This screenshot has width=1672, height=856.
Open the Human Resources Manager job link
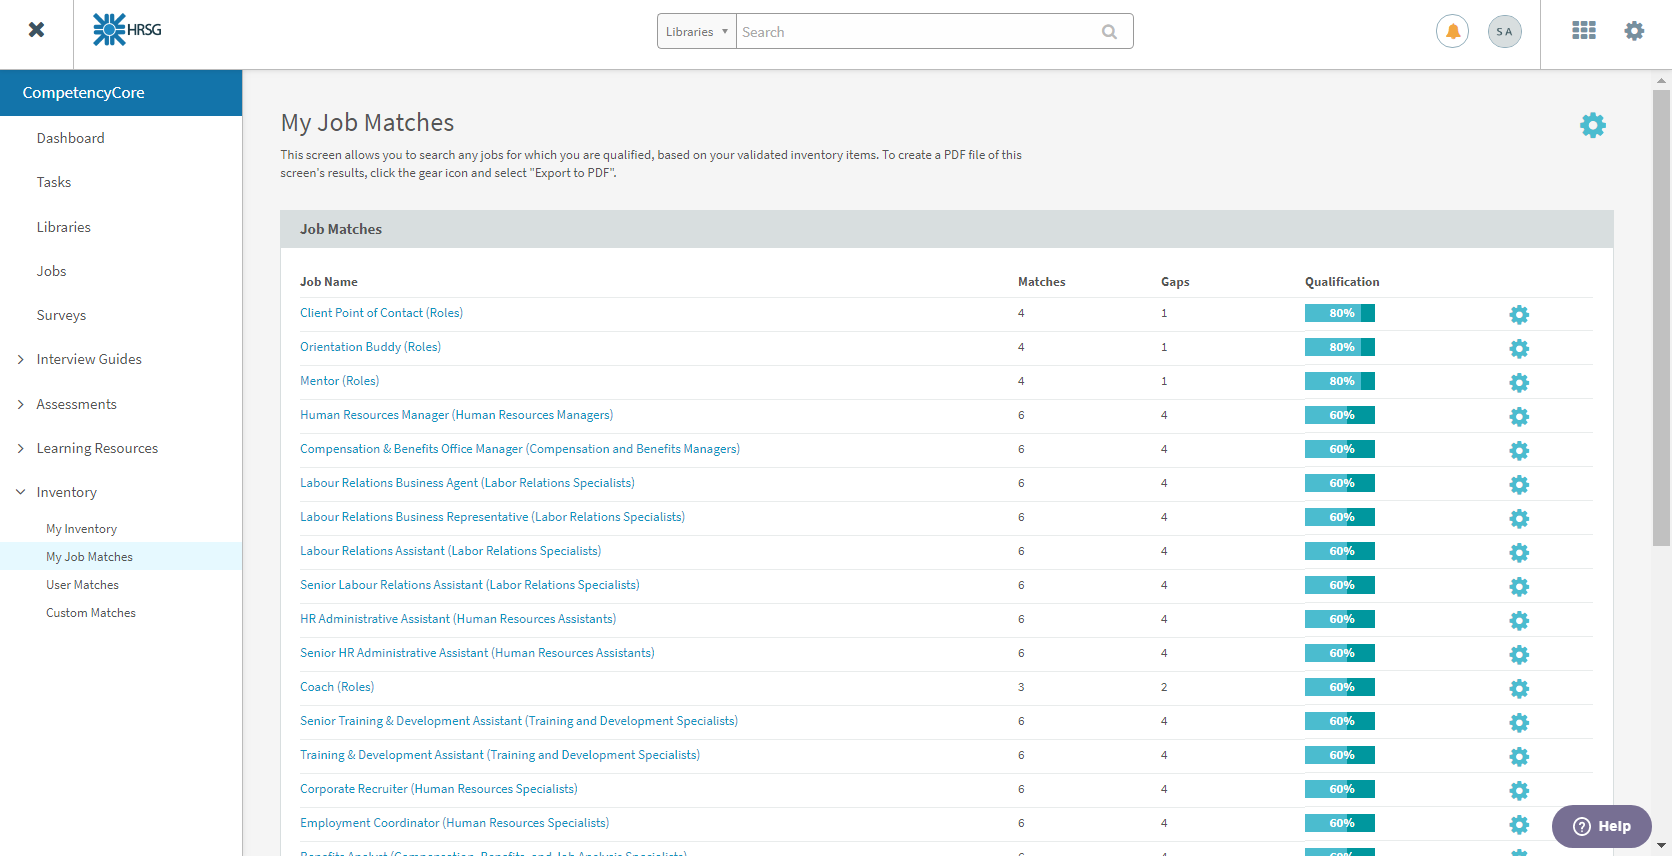tap(456, 415)
